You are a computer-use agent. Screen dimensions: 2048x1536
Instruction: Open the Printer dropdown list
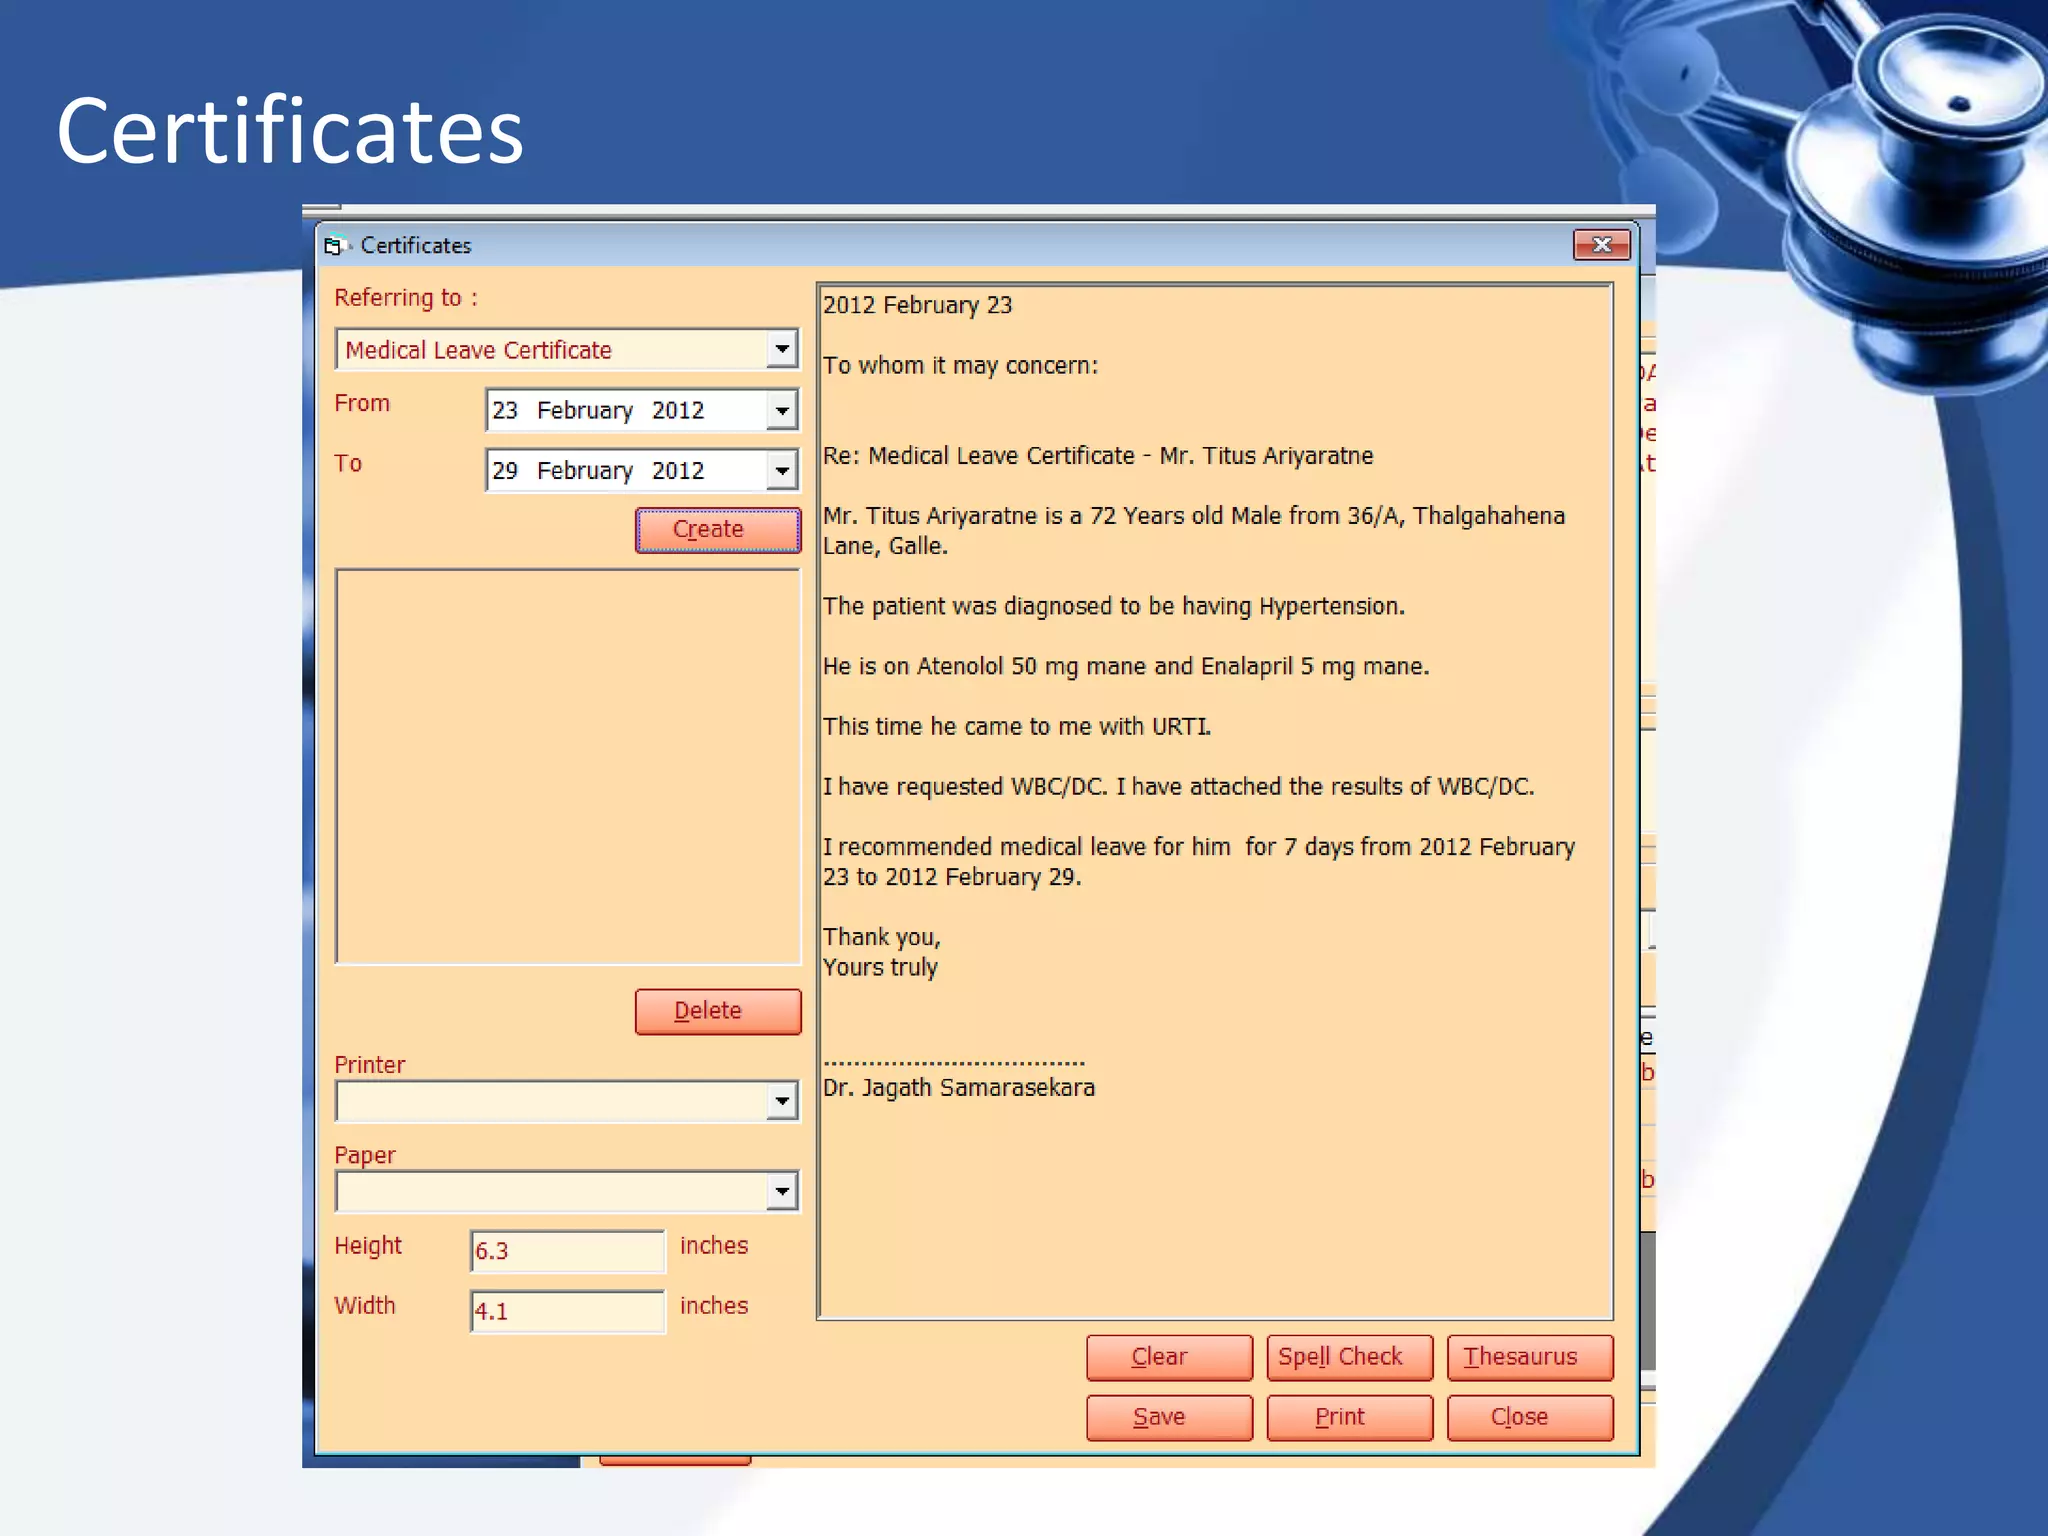pos(782,1102)
